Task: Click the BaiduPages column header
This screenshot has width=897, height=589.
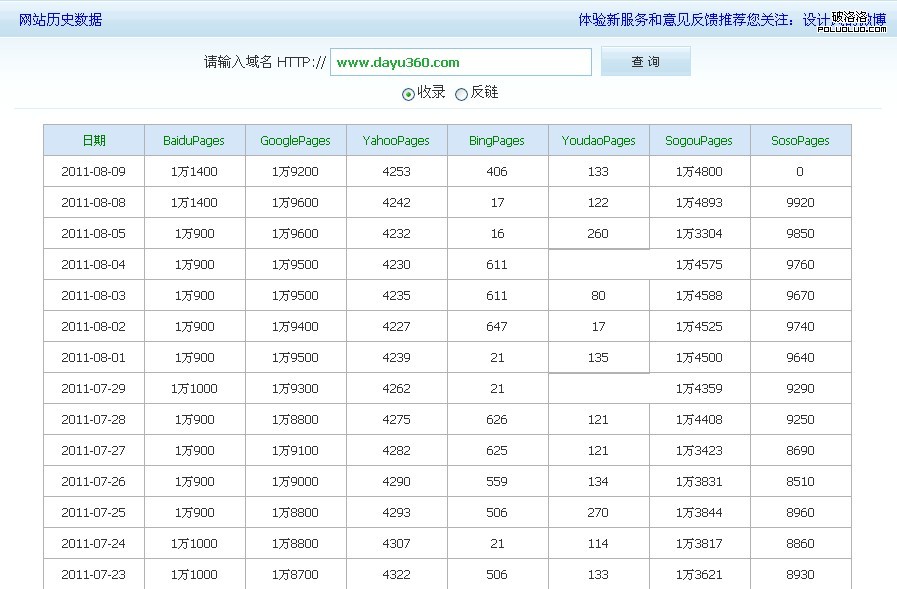Action: pyautogui.click(x=194, y=140)
